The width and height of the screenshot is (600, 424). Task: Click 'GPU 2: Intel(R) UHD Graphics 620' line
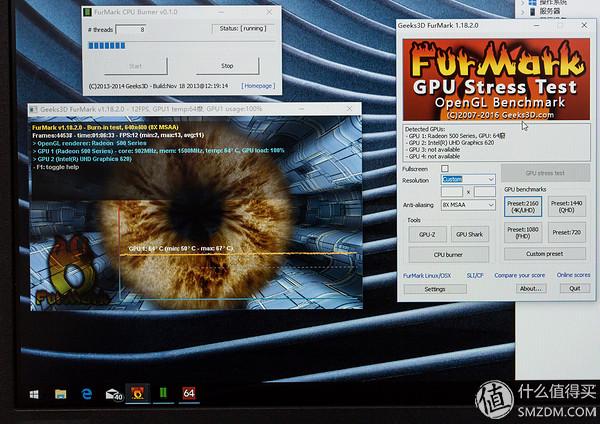click(x=450, y=143)
